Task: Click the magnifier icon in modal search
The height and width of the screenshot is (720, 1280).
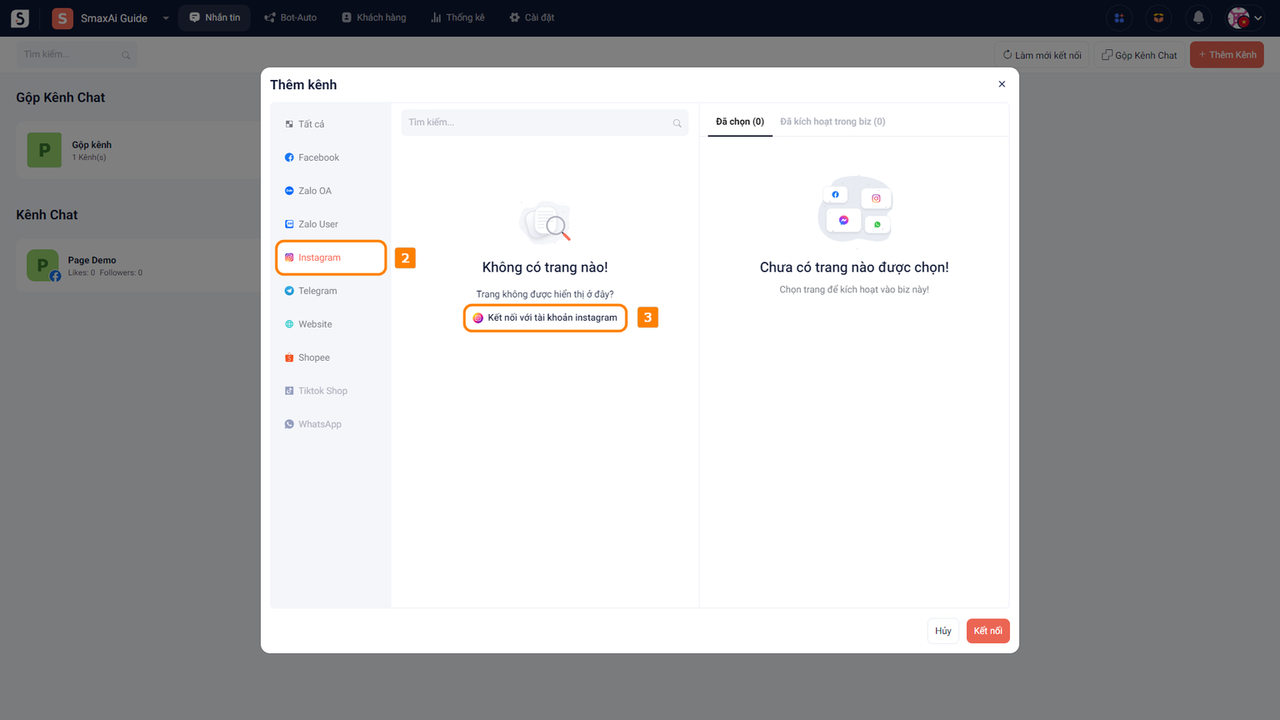Action: (x=677, y=123)
